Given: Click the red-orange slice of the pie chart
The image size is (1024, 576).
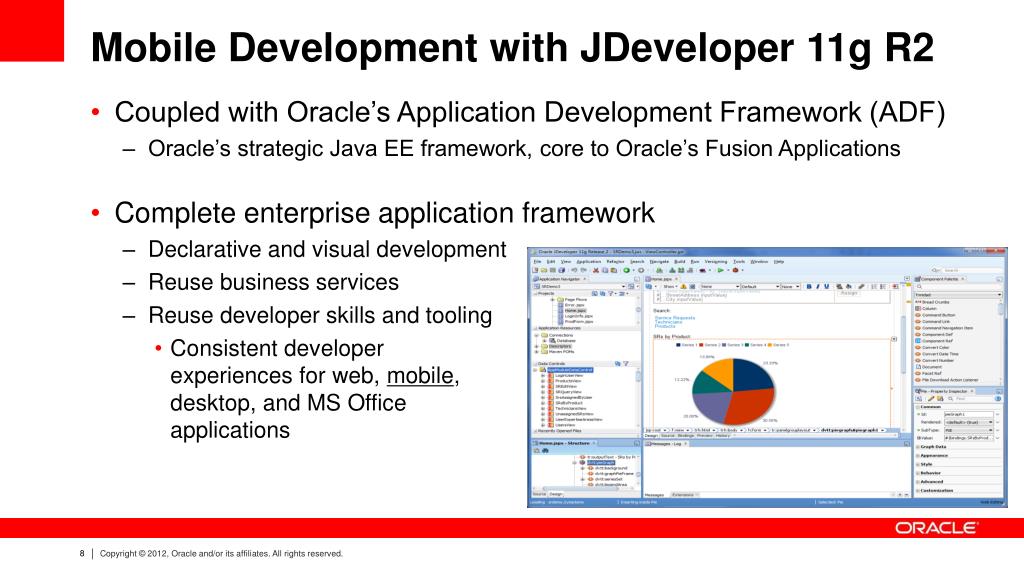Looking at the screenshot, I should (x=751, y=406).
